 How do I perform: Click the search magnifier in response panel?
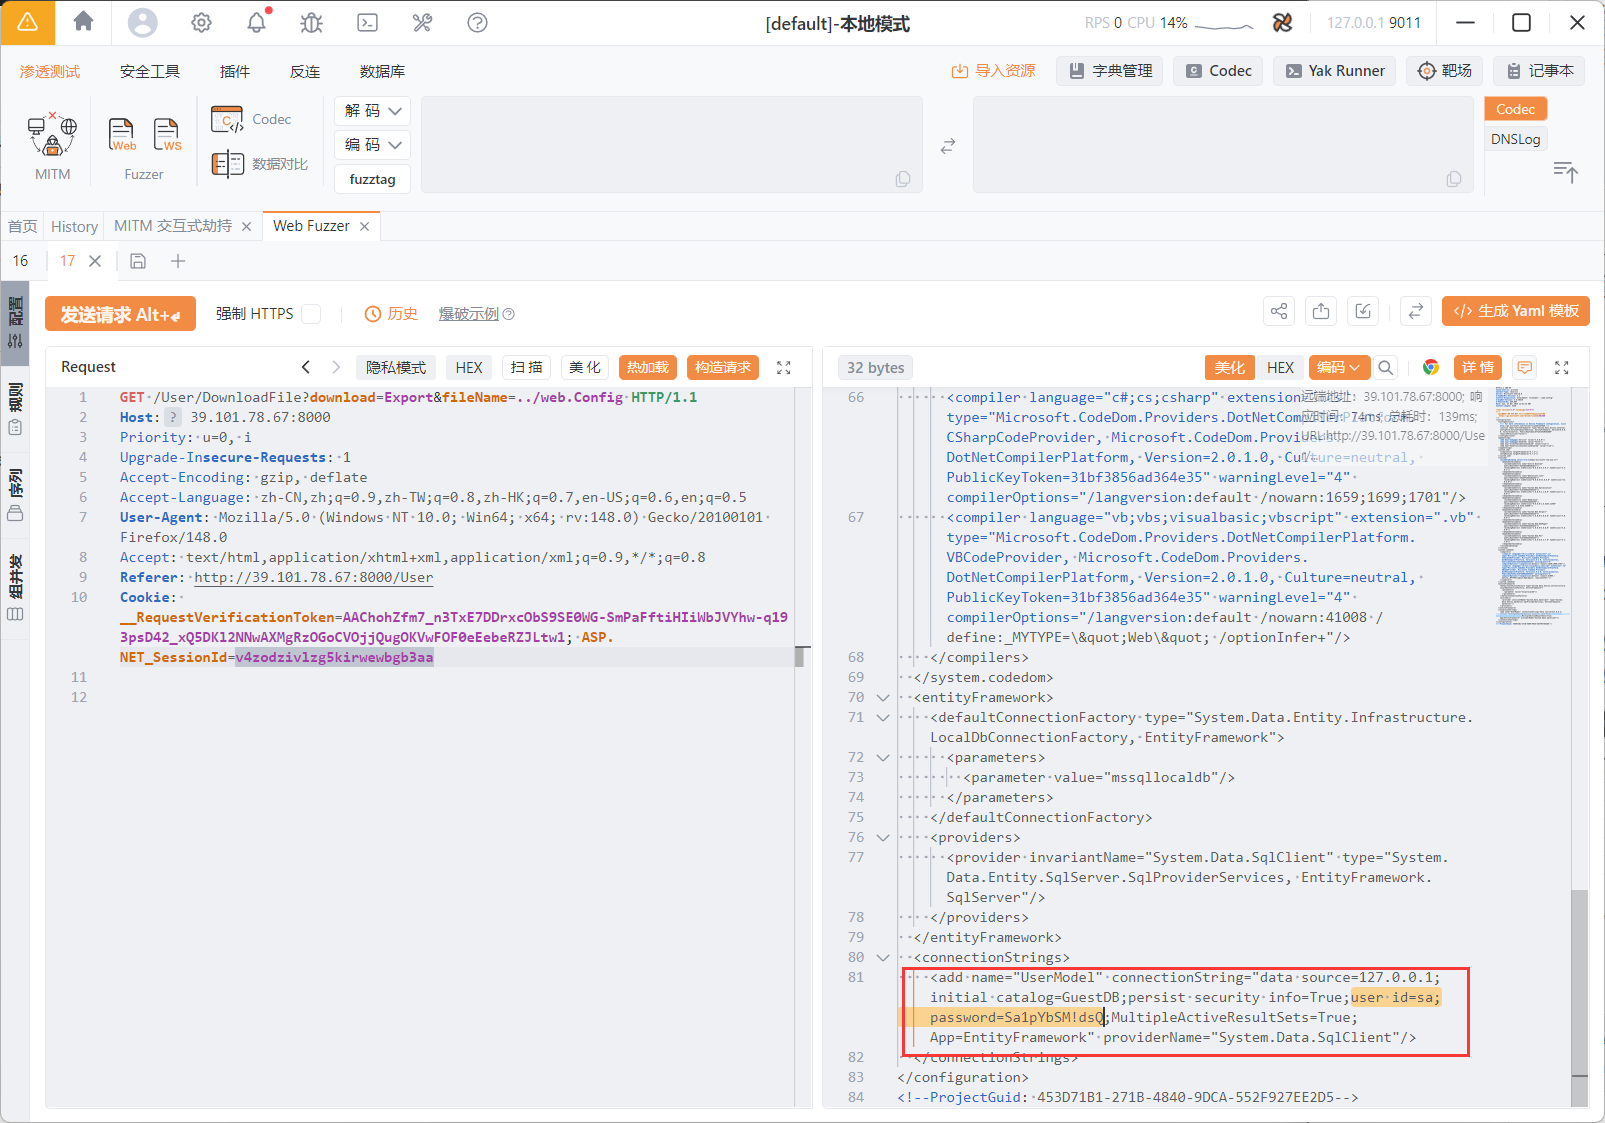[x=1385, y=367]
